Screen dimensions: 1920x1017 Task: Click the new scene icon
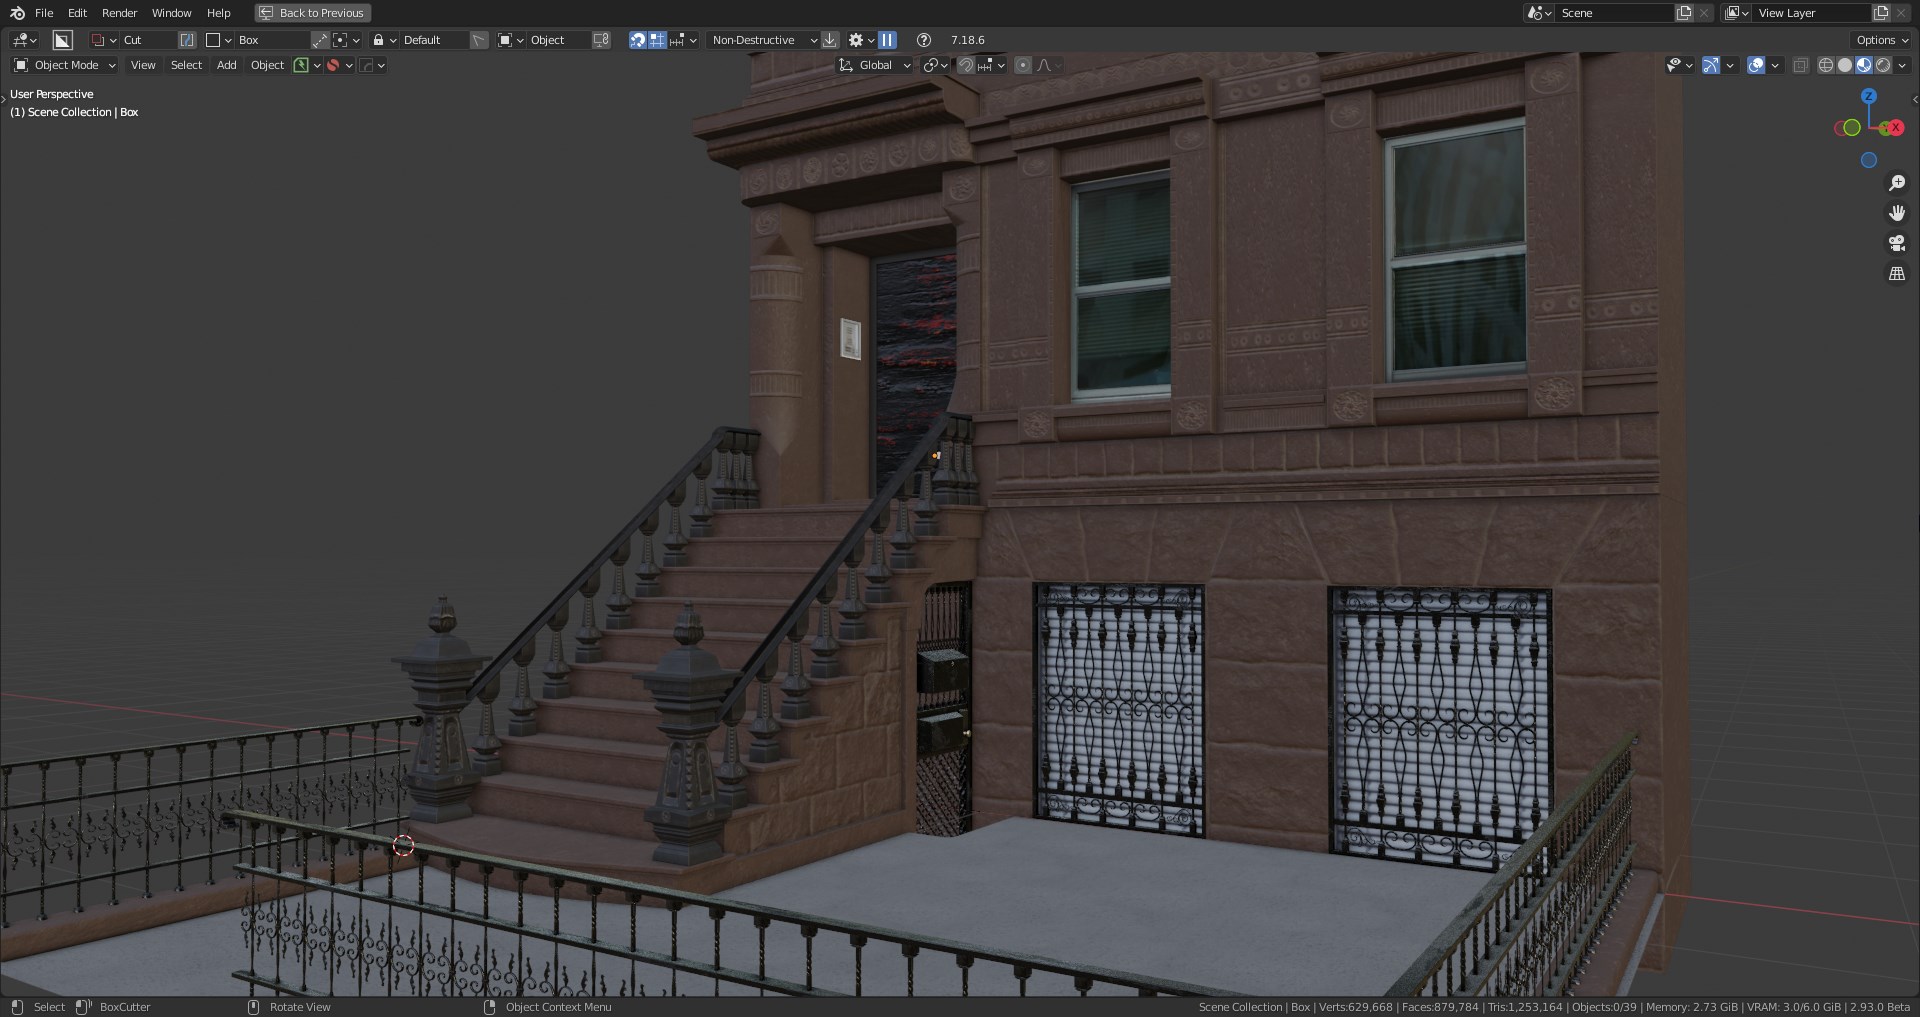click(1684, 13)
